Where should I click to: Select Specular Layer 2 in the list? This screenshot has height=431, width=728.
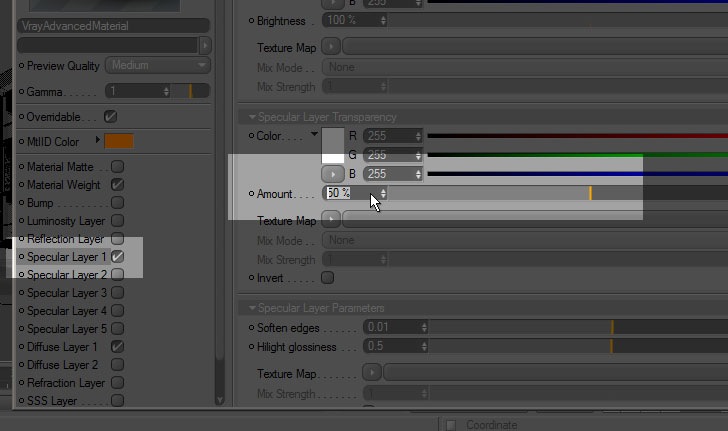tap(66, 275)
